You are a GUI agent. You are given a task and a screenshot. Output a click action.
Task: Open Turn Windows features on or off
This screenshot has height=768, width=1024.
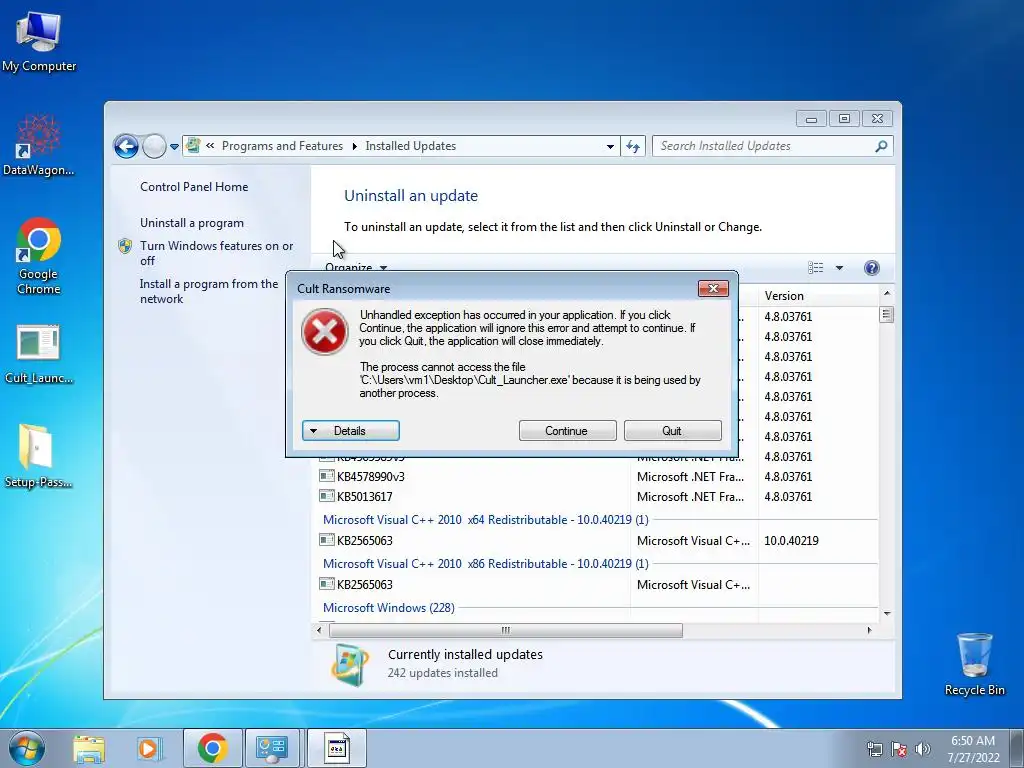tap(216, 253)
